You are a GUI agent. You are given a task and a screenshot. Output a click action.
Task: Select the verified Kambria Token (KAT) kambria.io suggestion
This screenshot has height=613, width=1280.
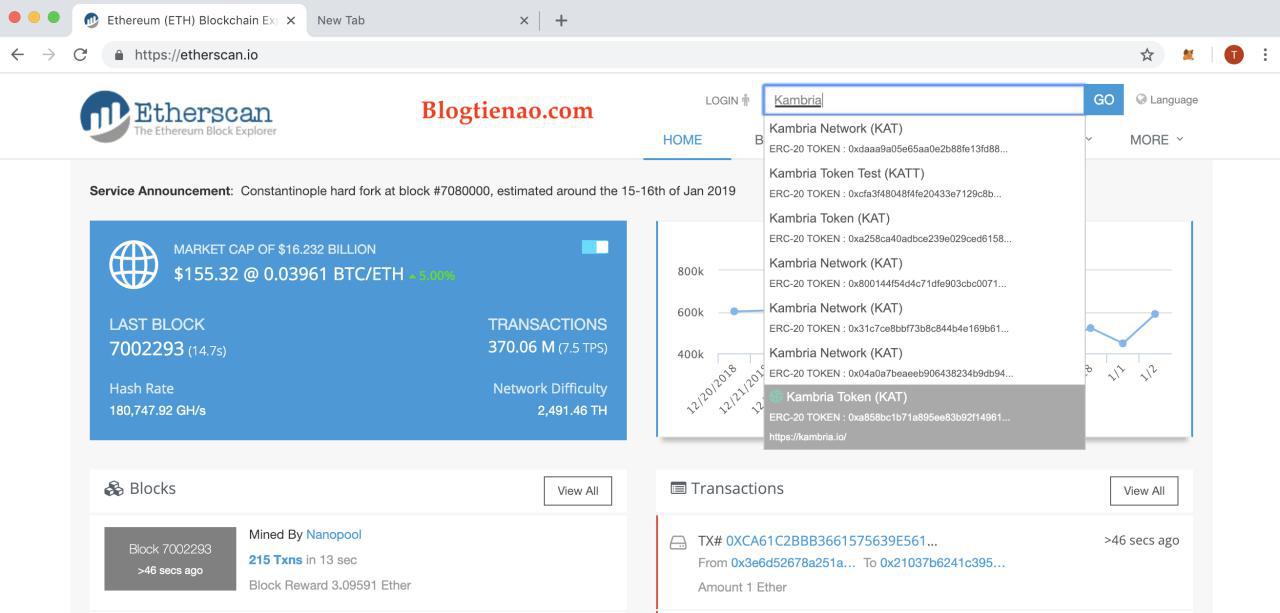pyautogui.click(x=924, y=417)
